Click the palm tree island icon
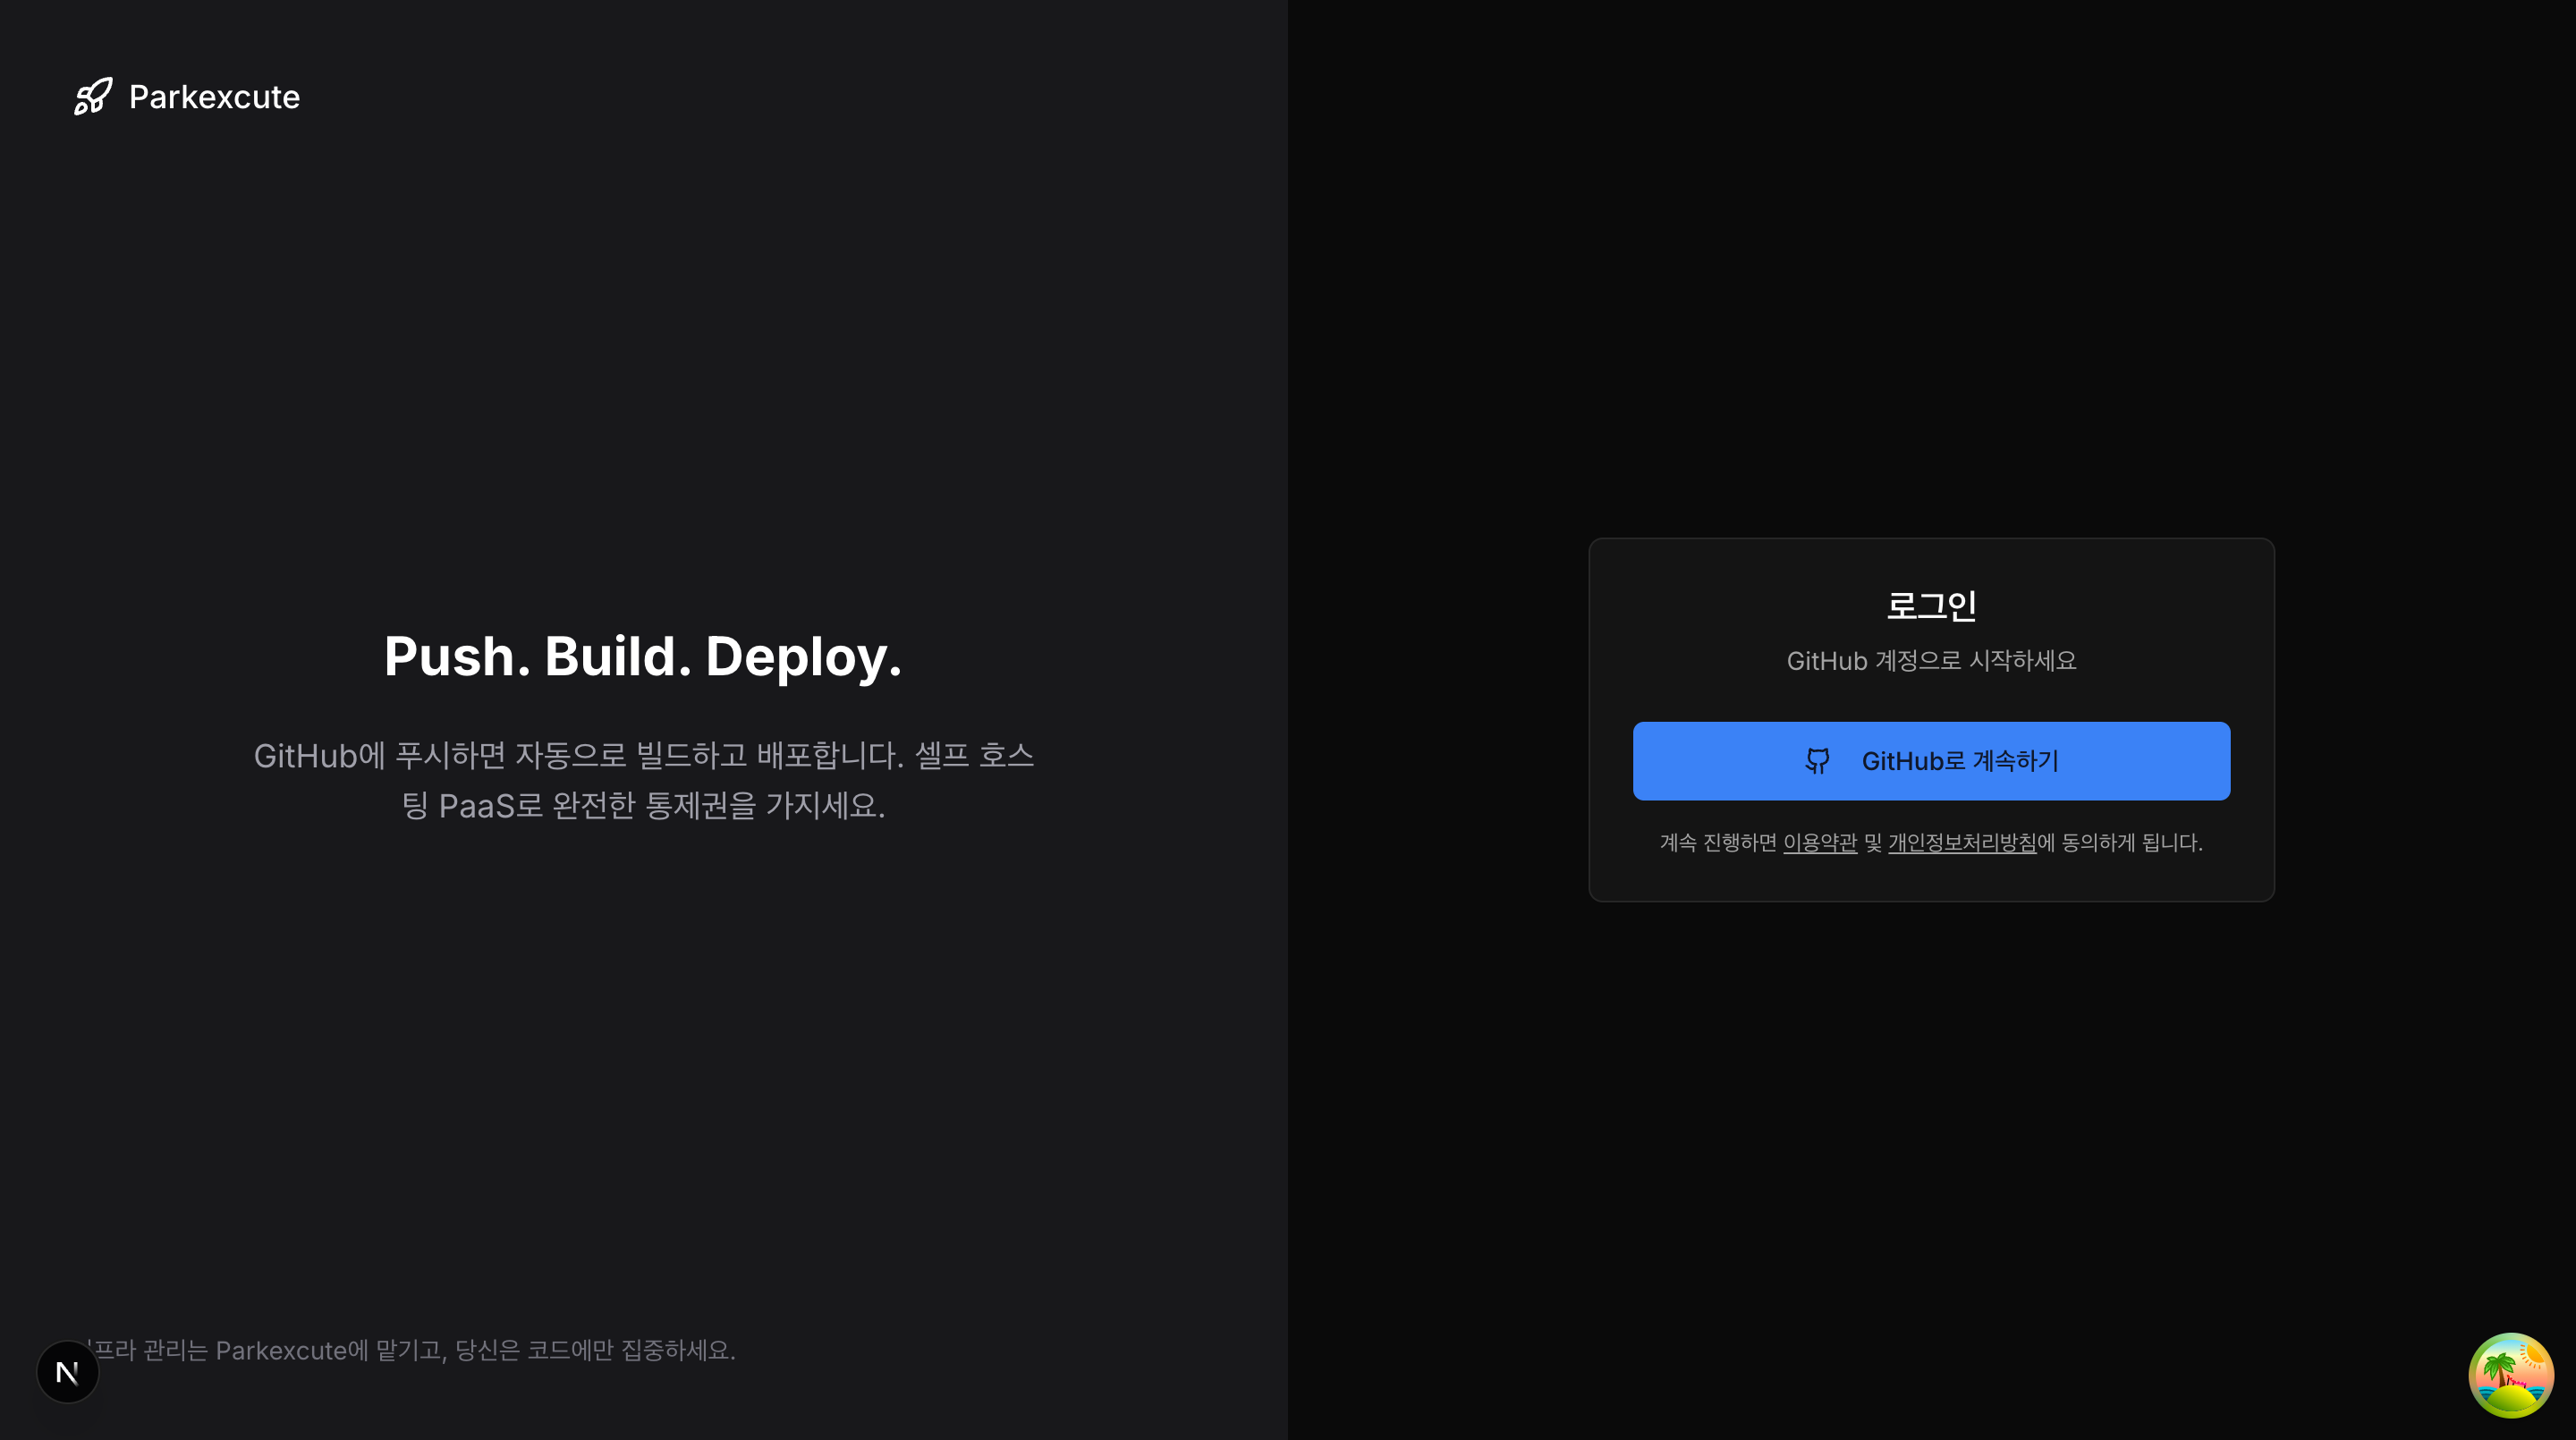2576x1440 pixels. (2510, 1375)
